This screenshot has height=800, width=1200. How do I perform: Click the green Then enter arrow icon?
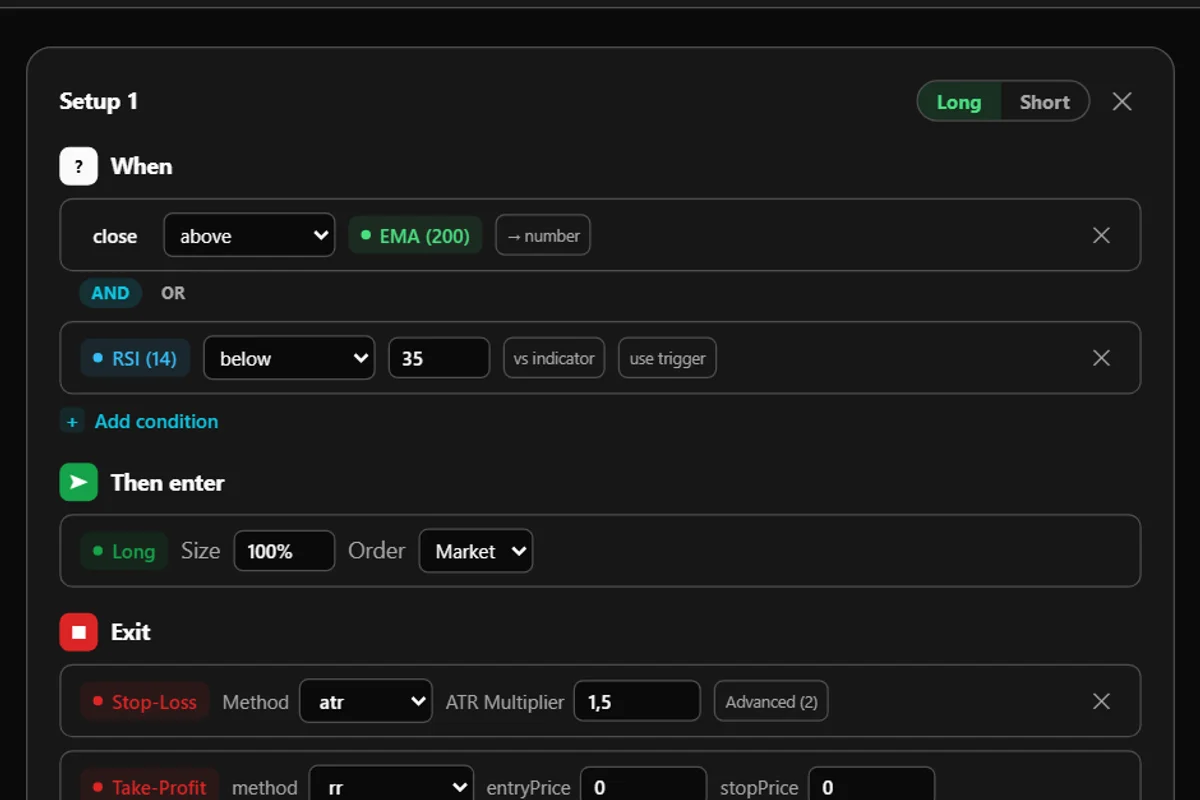click(79, 482)
